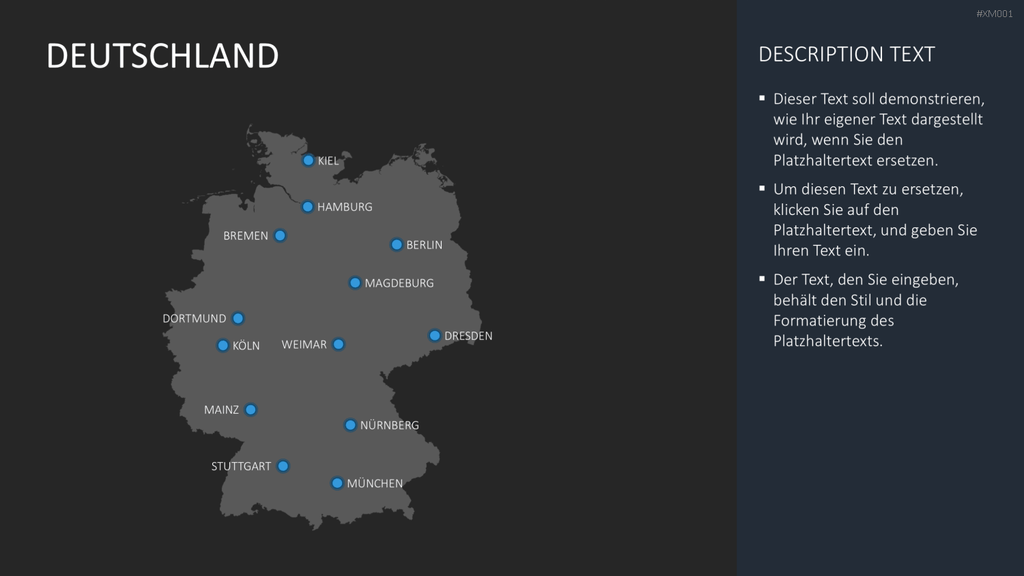The width and height of the screenshot is (1024, 576).
Task: Click the blue Dortmund city marker
Action: coord(238,318)
